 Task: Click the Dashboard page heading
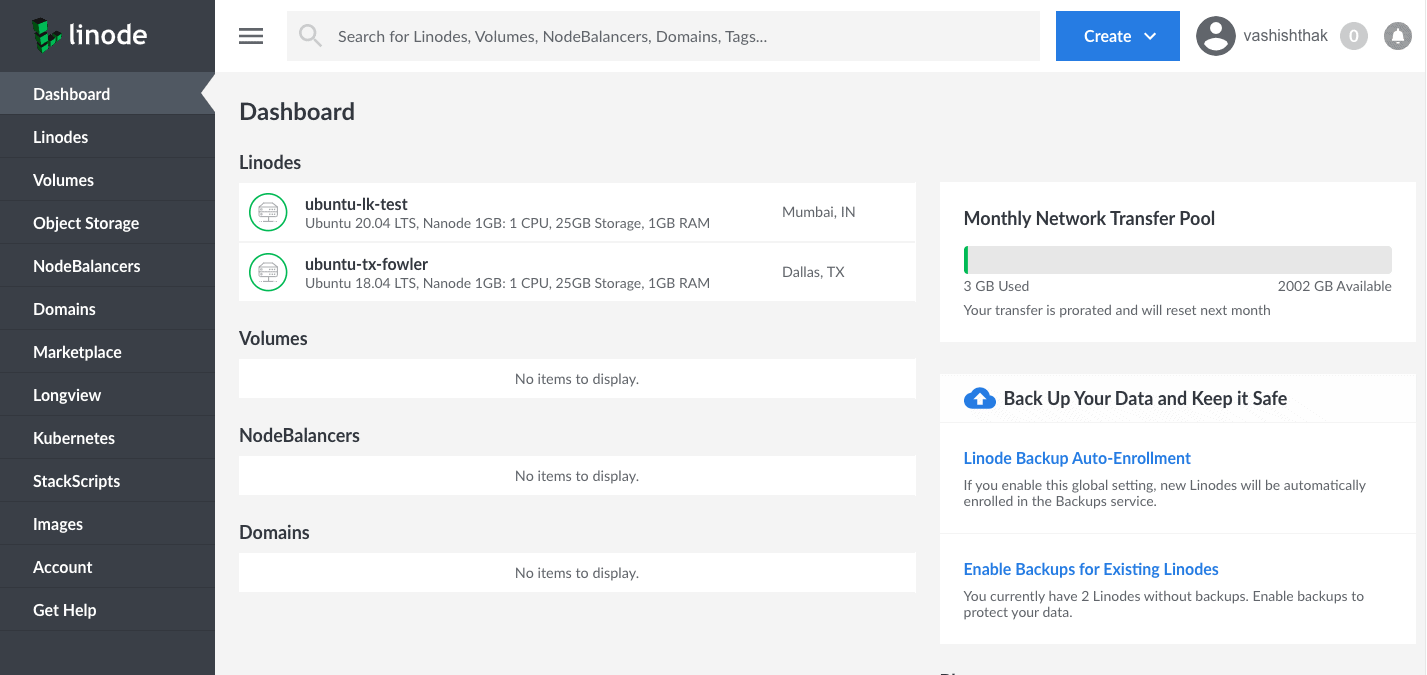(297, 111)
